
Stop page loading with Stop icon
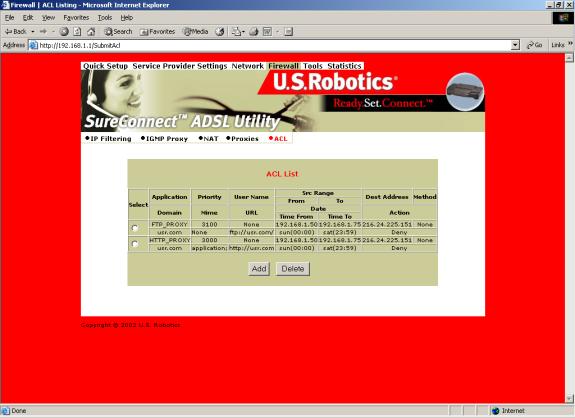point(64,32)
